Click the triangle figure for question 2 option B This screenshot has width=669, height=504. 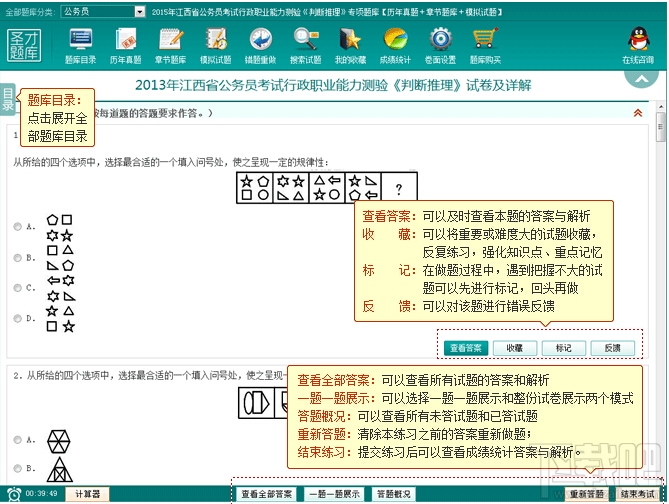coord(60,470)
